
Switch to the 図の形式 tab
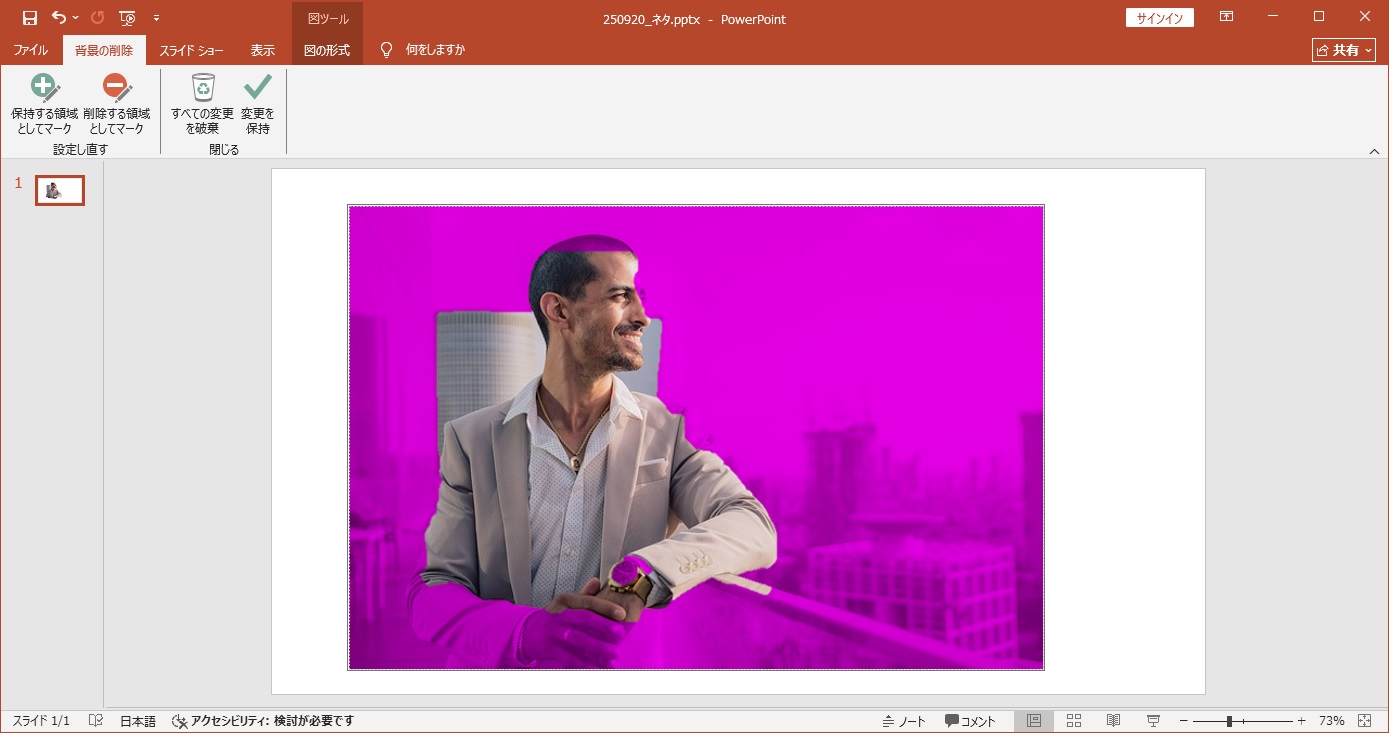tap(327, 50)
